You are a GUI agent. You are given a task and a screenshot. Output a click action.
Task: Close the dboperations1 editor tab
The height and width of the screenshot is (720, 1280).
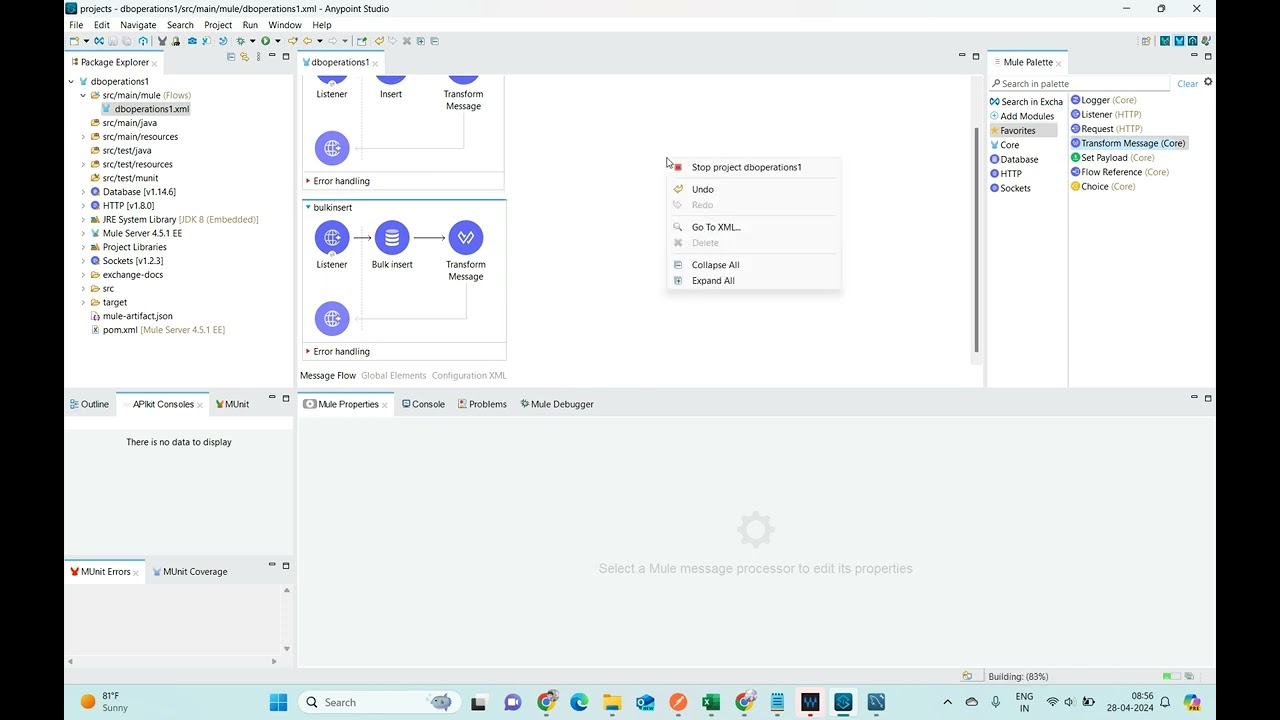click(x=376, y=63)
